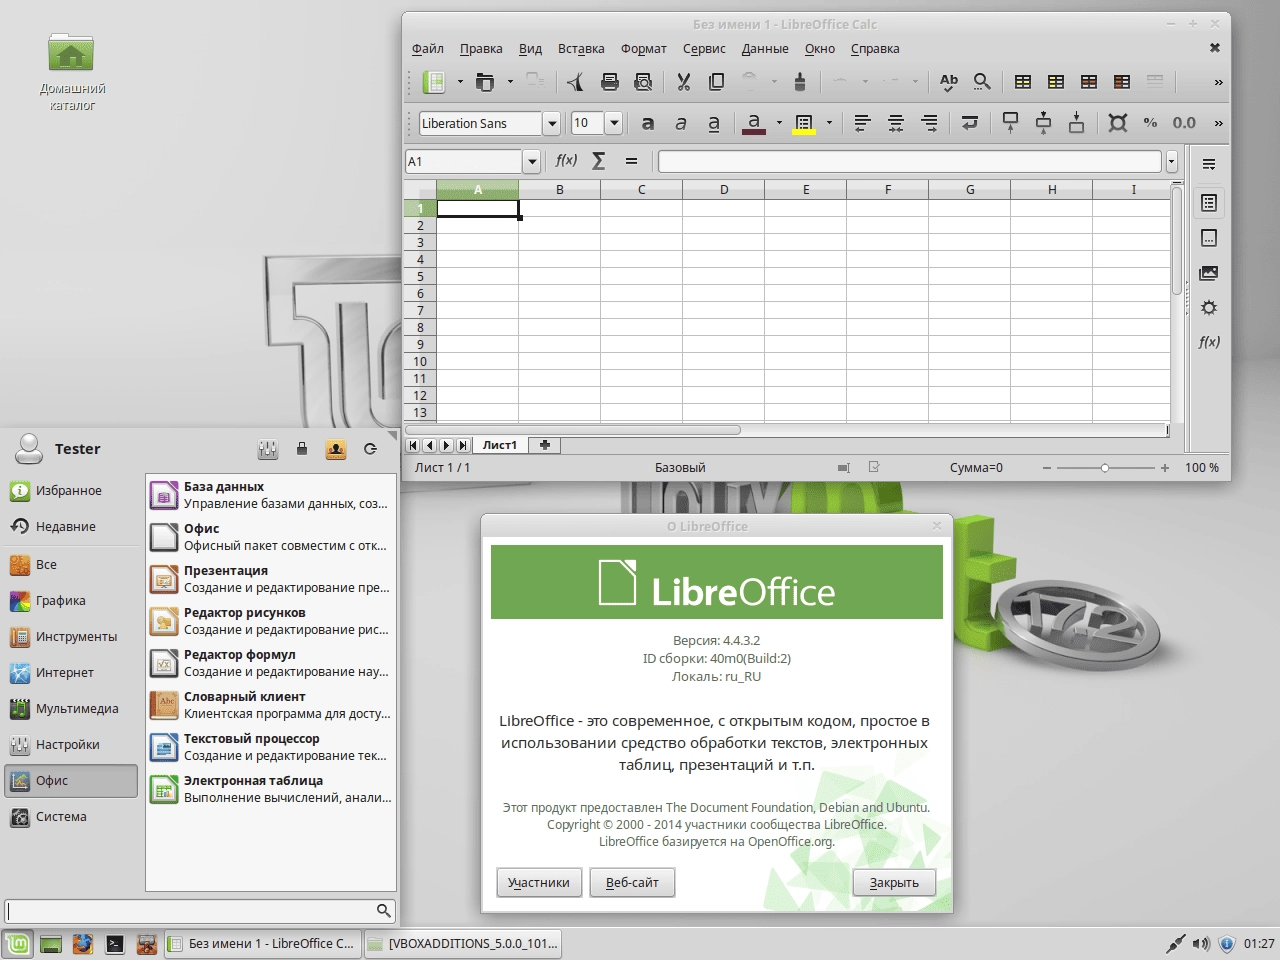Select the Clone Formatting paintbrush icon
Screen dimensions: 1280x960
[800, 82]
